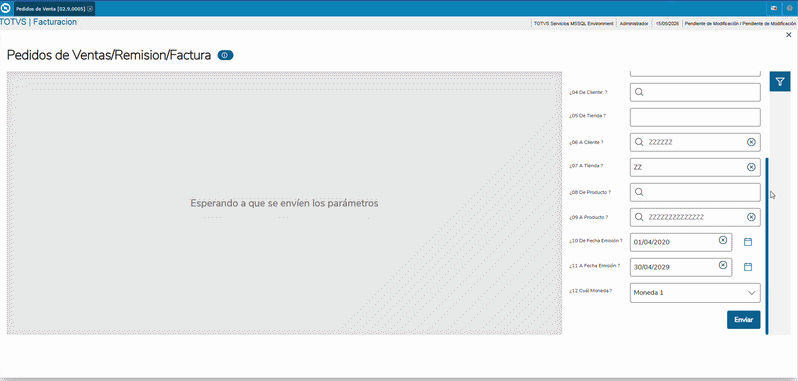Clear the 07 A Tienda field value
Screen dimensions: 798x381
point(751,167)
